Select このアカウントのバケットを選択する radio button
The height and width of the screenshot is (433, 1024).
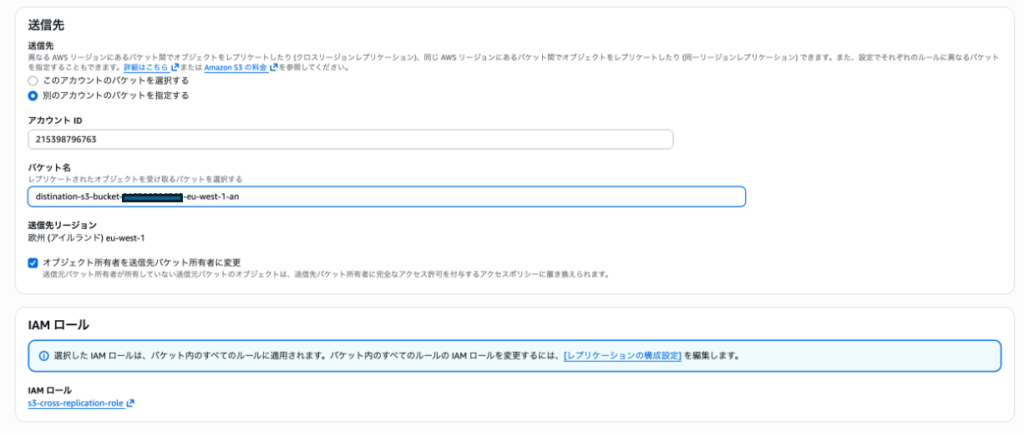pos(33,81)
